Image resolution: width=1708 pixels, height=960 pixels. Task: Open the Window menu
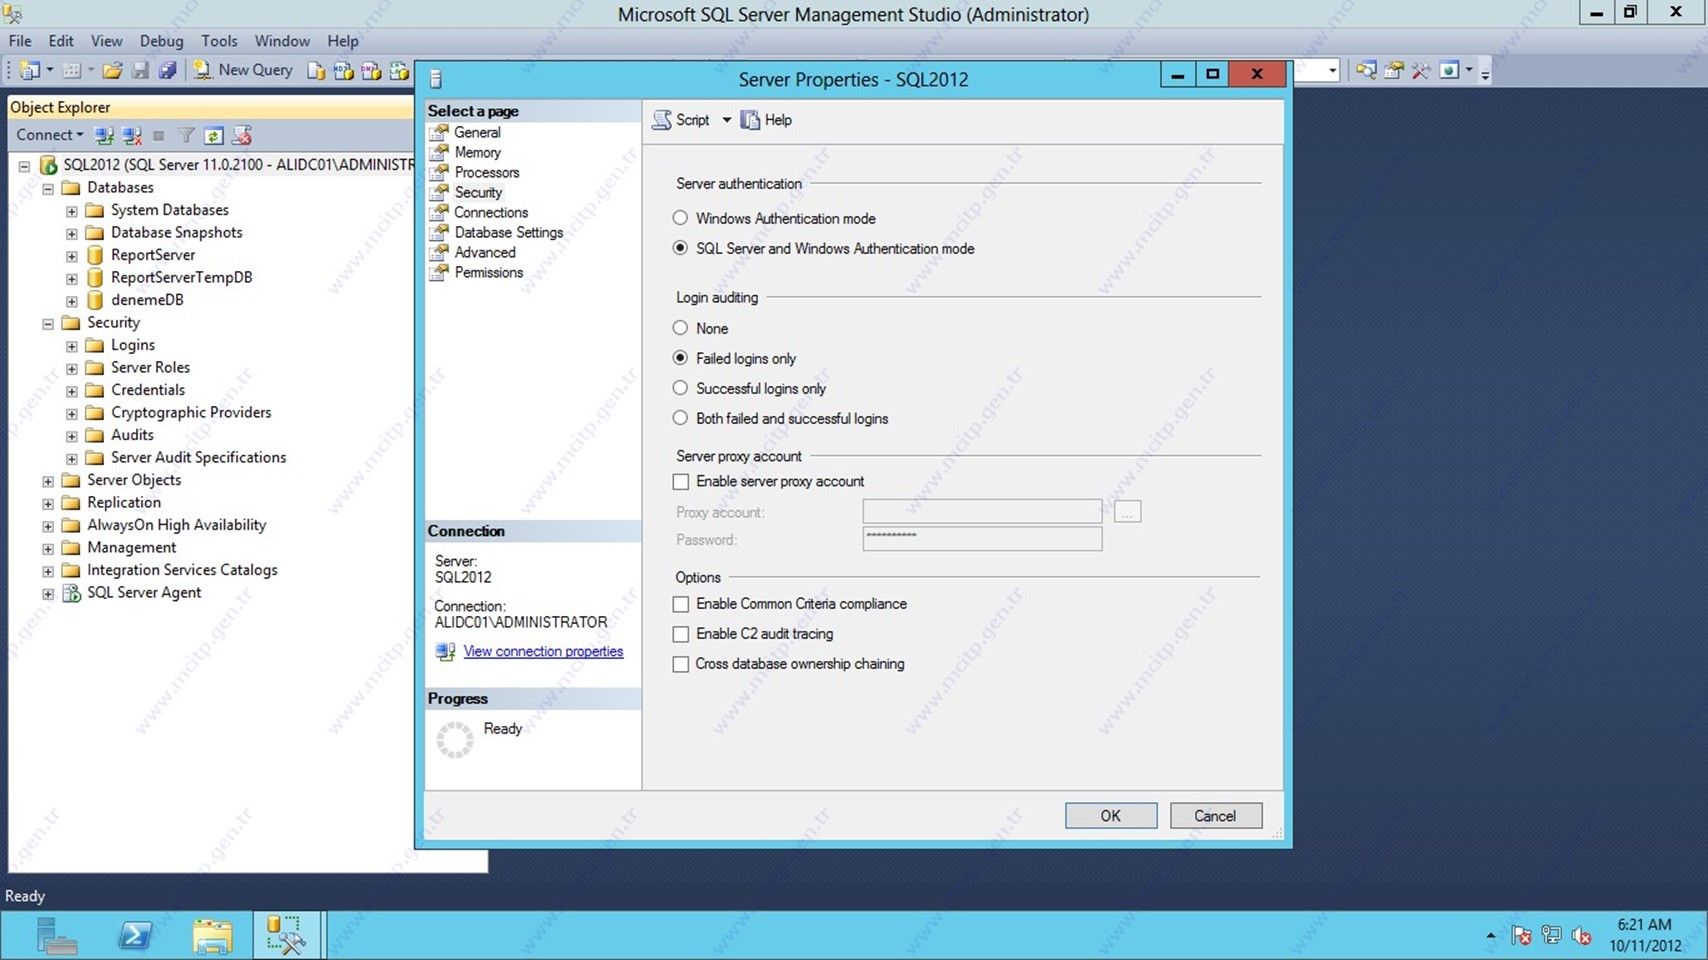(282, 41)
